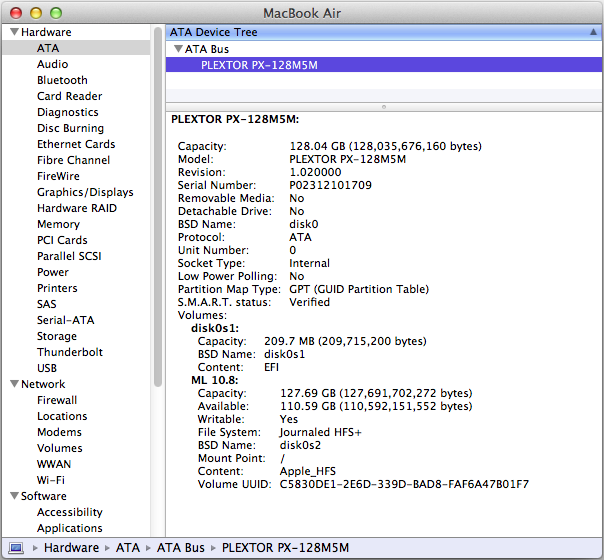Click the split pane divider handle
This screenshot has width=604, height=560.
click(x=383, y=106)
